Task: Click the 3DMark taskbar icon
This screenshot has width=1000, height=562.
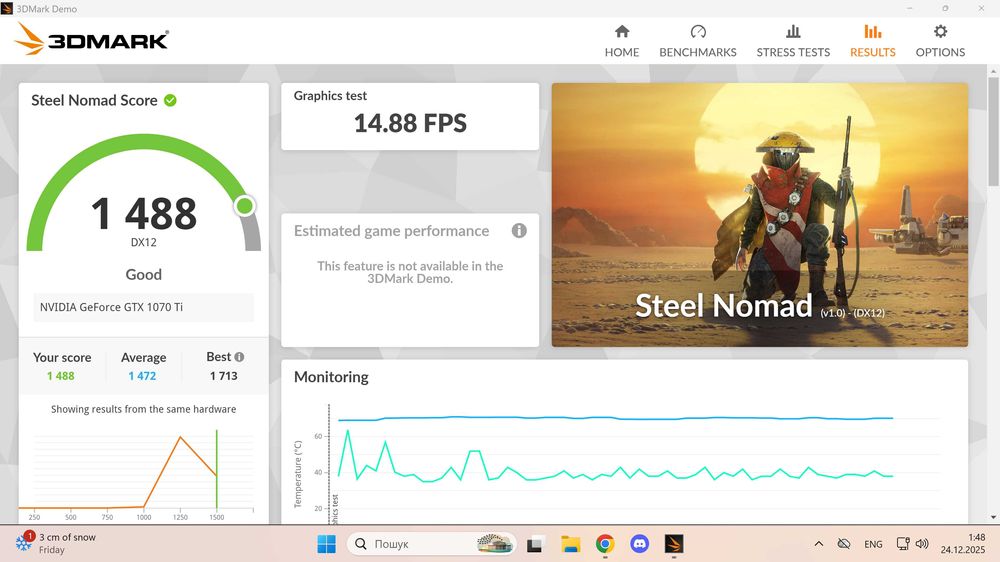Action: point(674,544)
